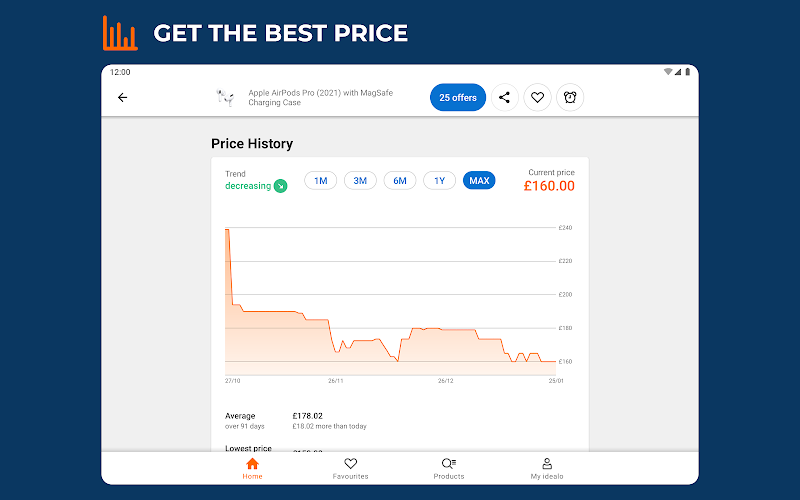Click the current price £160.00

549,185
